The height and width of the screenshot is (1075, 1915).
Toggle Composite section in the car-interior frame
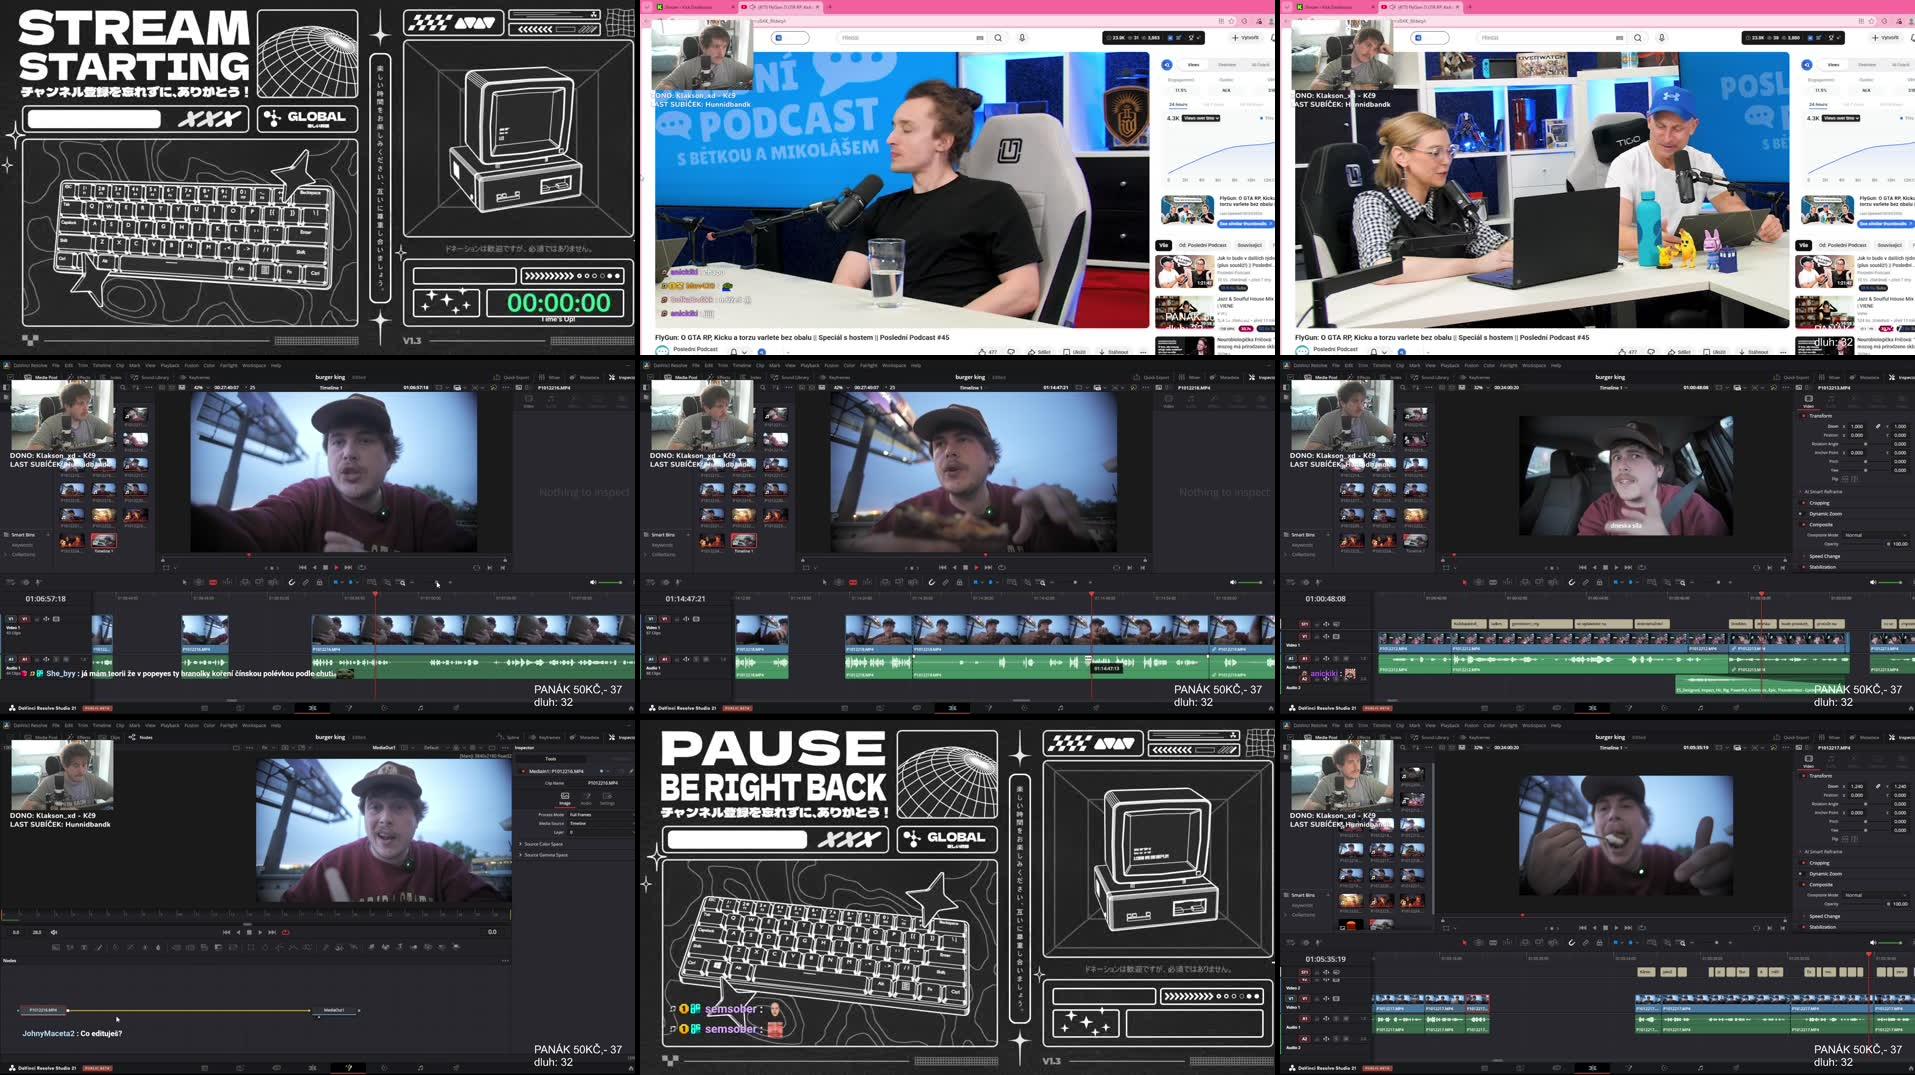1804,525
